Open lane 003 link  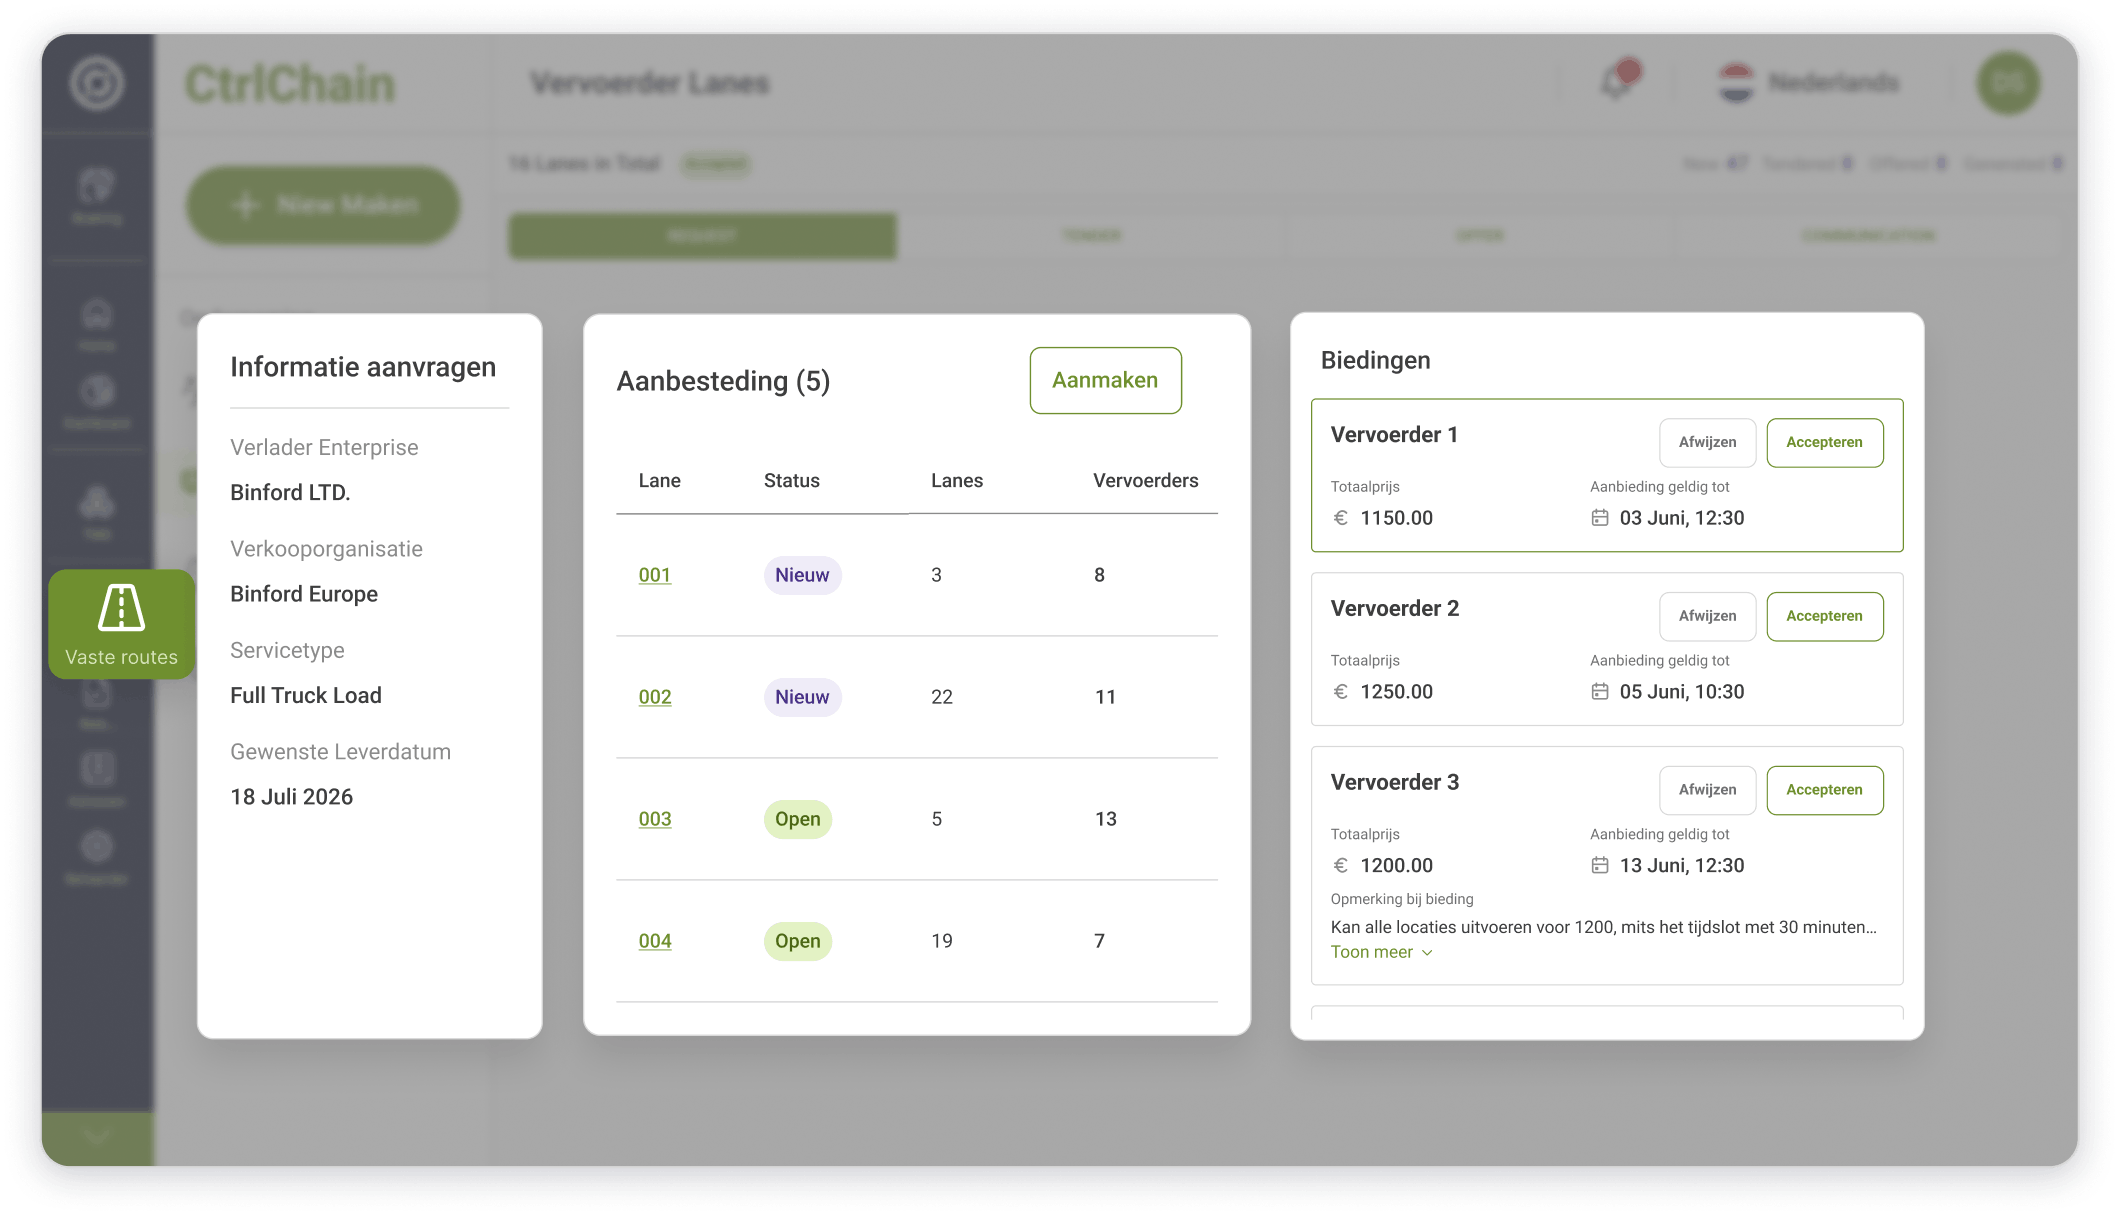click(x=655, y=819)
